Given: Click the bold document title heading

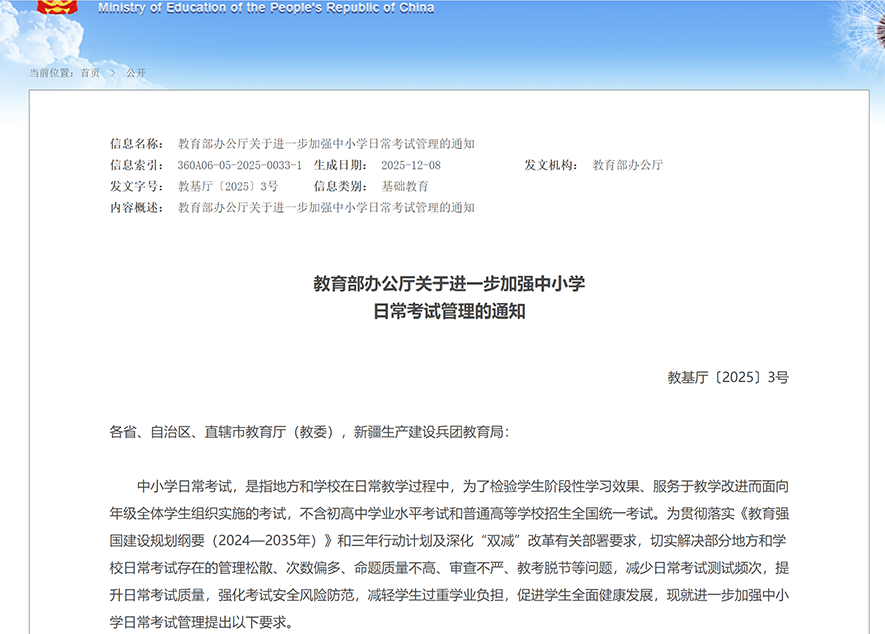Looking at the screenshot, I should point(449,297).
